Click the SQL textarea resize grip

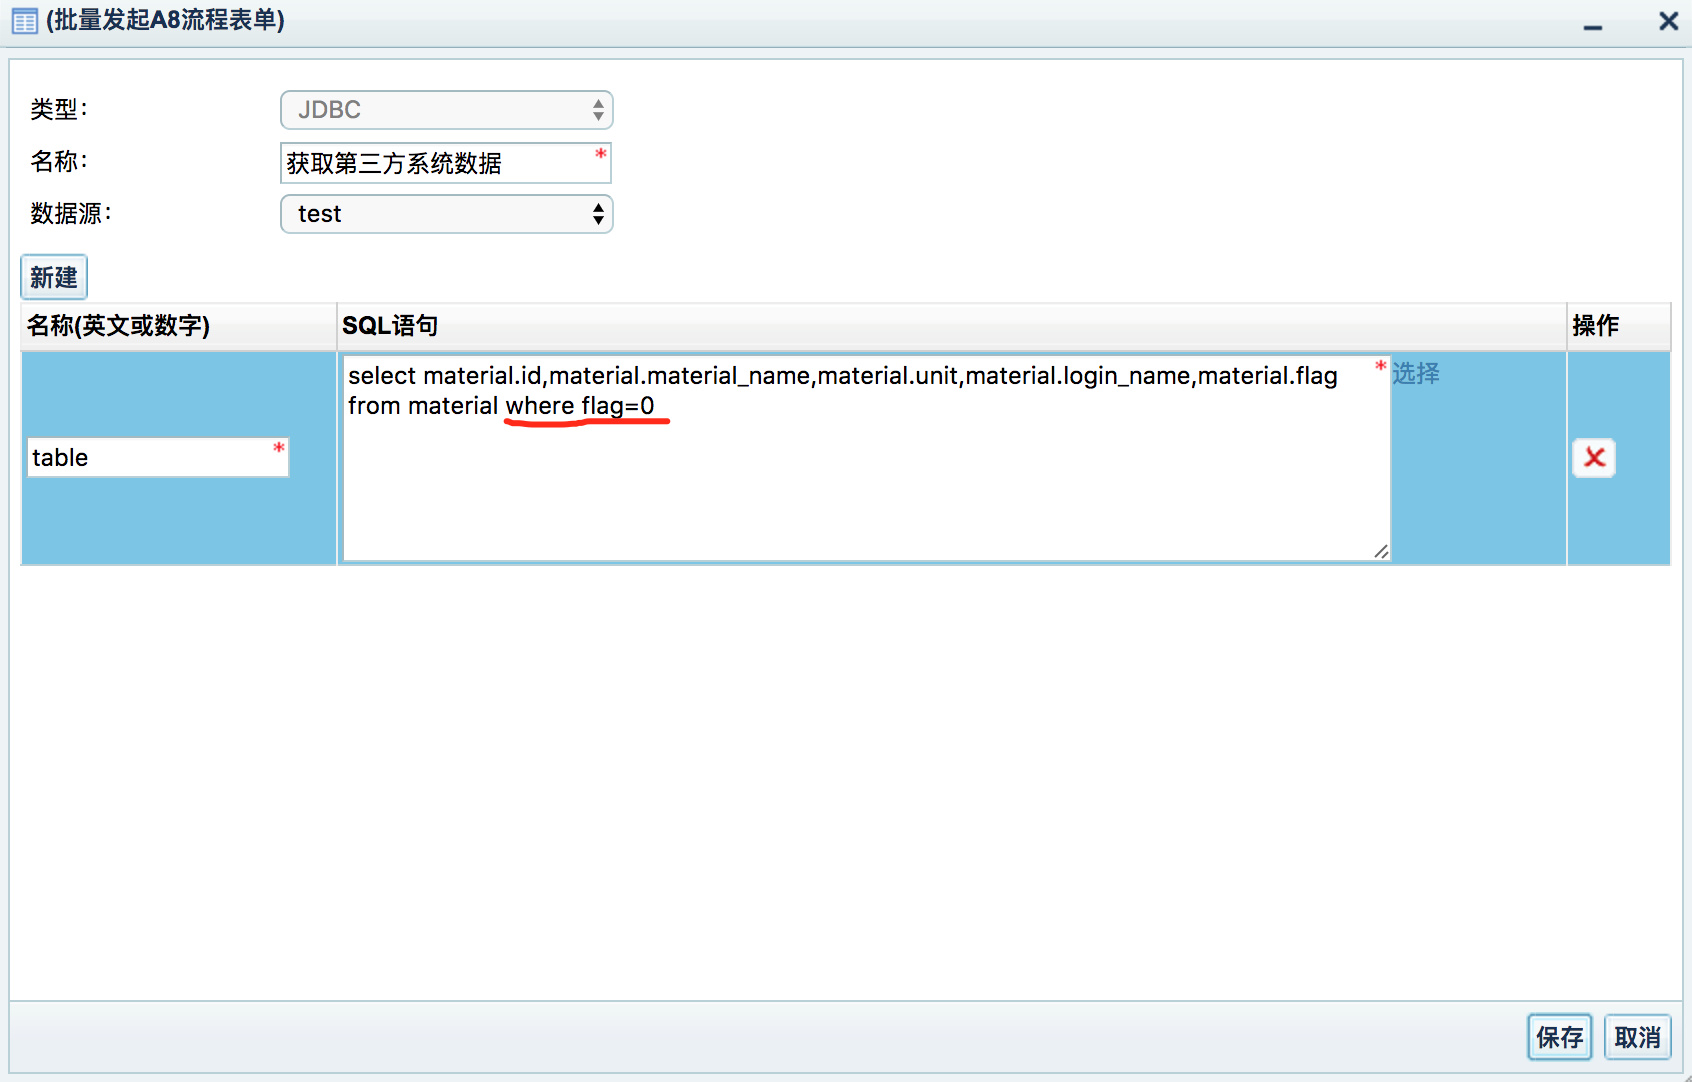point(1381,551)
